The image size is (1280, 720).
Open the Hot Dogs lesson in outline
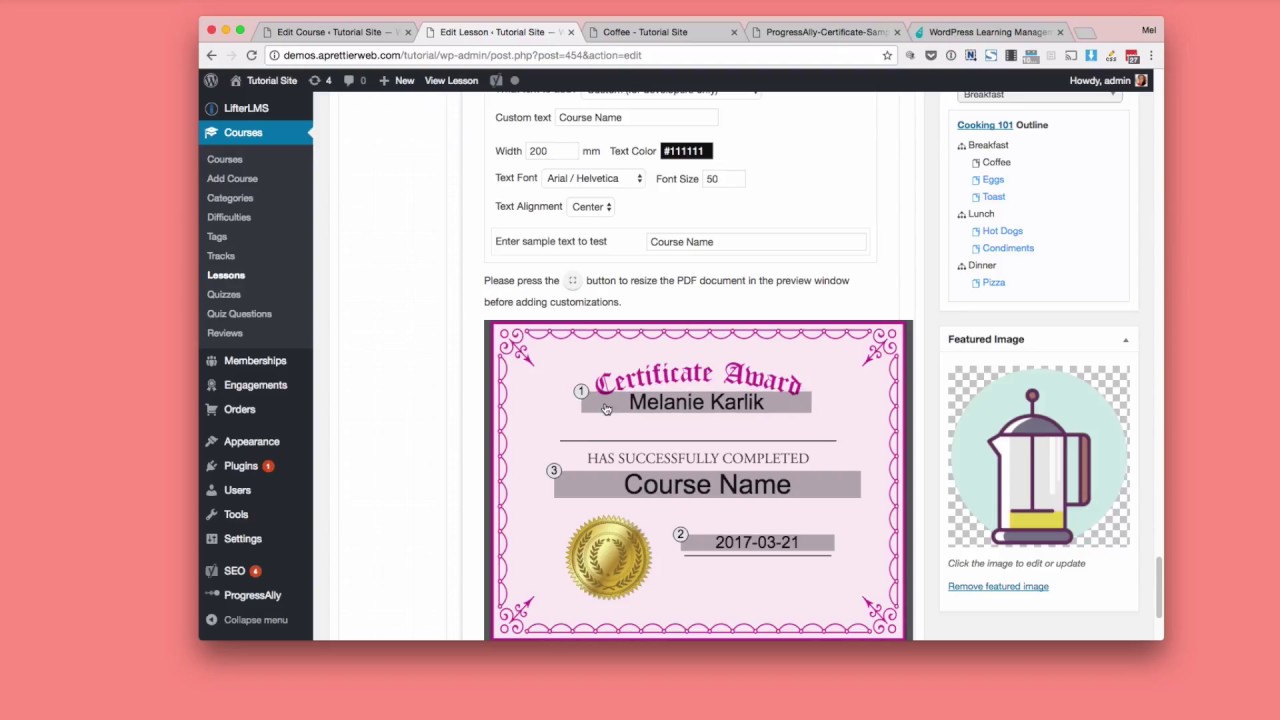[x=1002, y=231]
